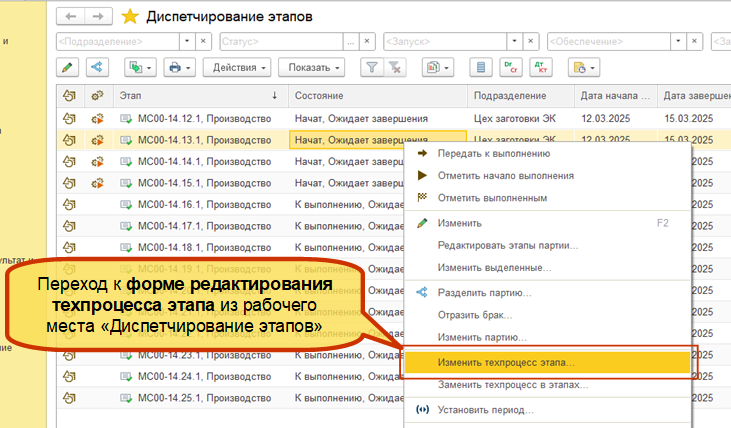Click Цех заготовки ЭК in first row
This screenshot has height=428, width=731.
515,118
